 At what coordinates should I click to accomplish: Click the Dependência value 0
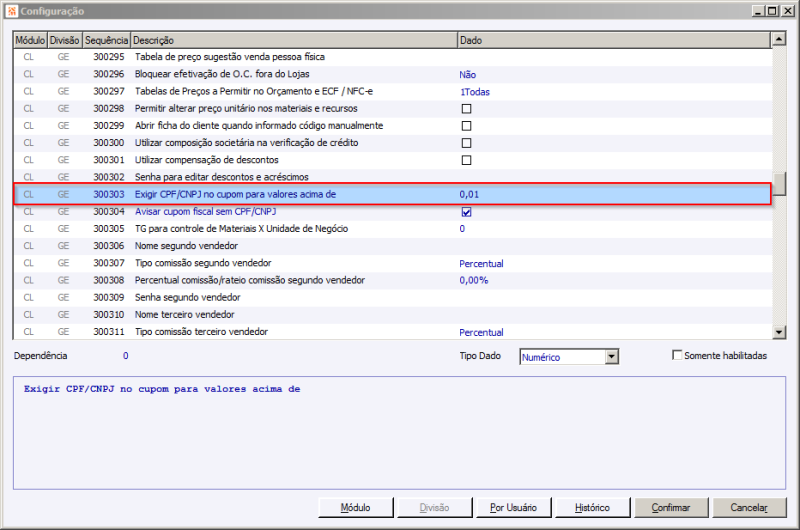(126, 356)
